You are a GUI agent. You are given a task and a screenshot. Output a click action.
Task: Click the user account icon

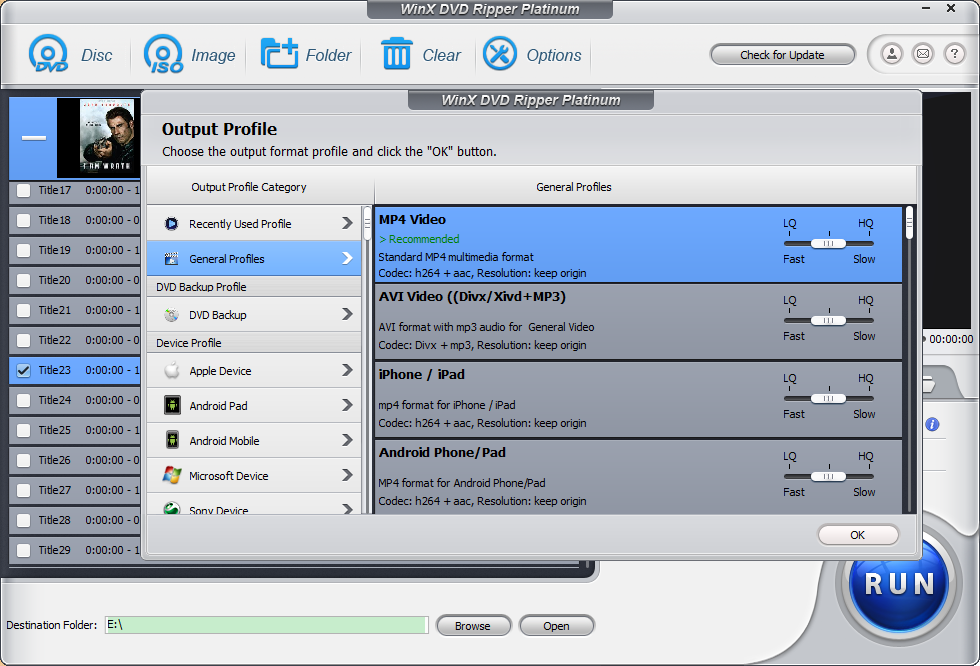pos(892,54)
